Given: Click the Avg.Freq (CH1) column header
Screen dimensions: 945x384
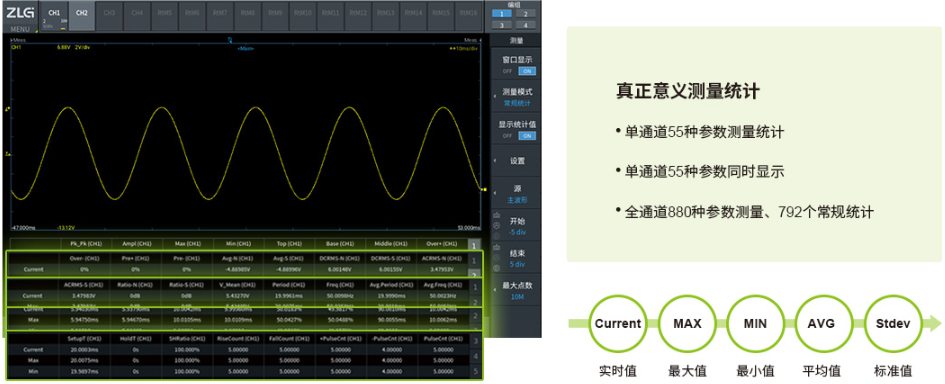Looking at the screenshot, I should click(x=442, y=285).
